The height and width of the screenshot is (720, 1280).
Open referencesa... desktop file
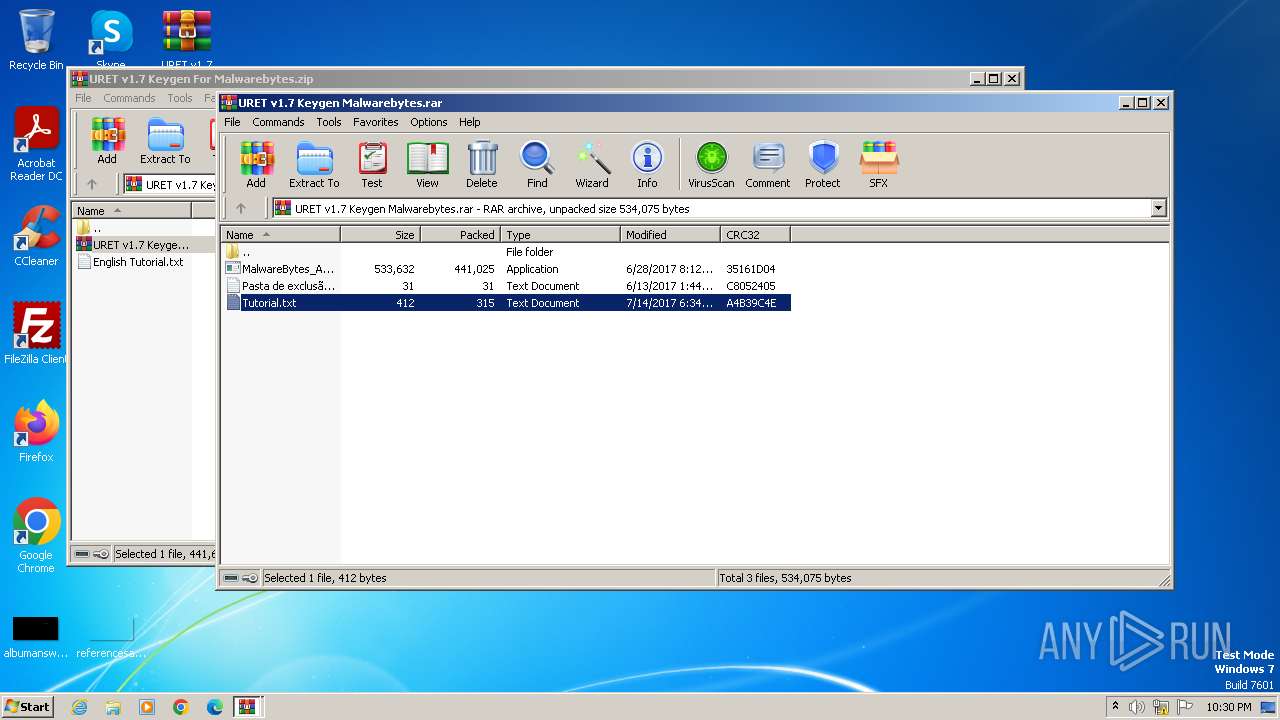pyautogui.click(x=110, y=635)
